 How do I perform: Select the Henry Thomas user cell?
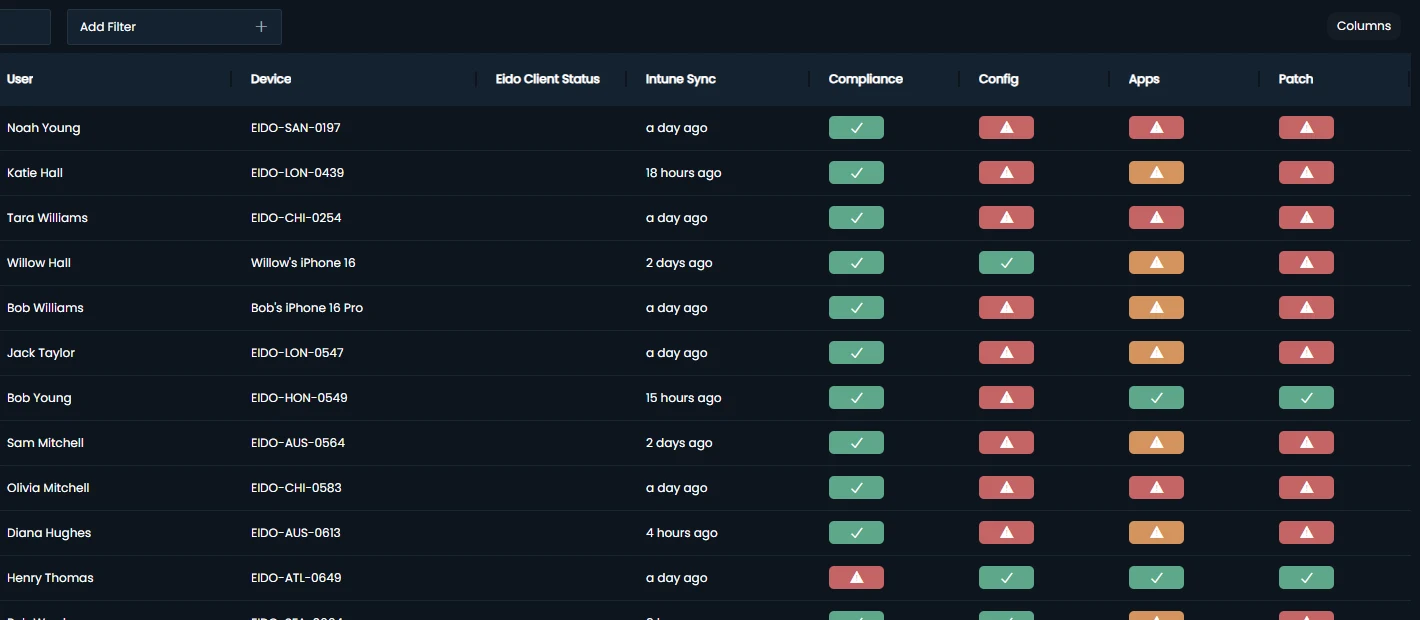click(50, 578)
